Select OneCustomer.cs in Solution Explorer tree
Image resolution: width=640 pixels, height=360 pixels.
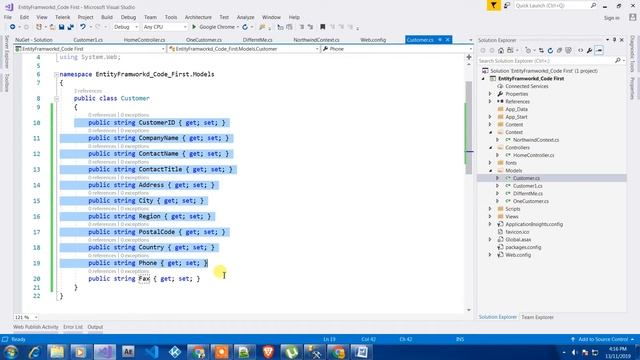[x=530, y=201]
